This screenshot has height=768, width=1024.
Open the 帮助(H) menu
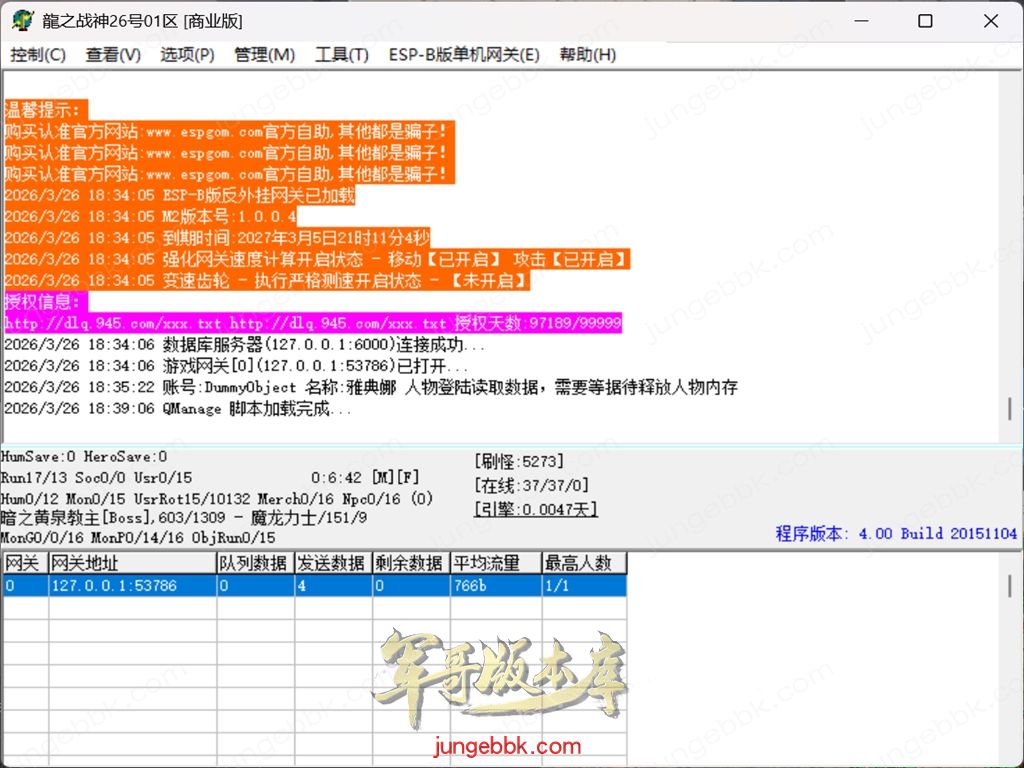(x=587, y=55)
